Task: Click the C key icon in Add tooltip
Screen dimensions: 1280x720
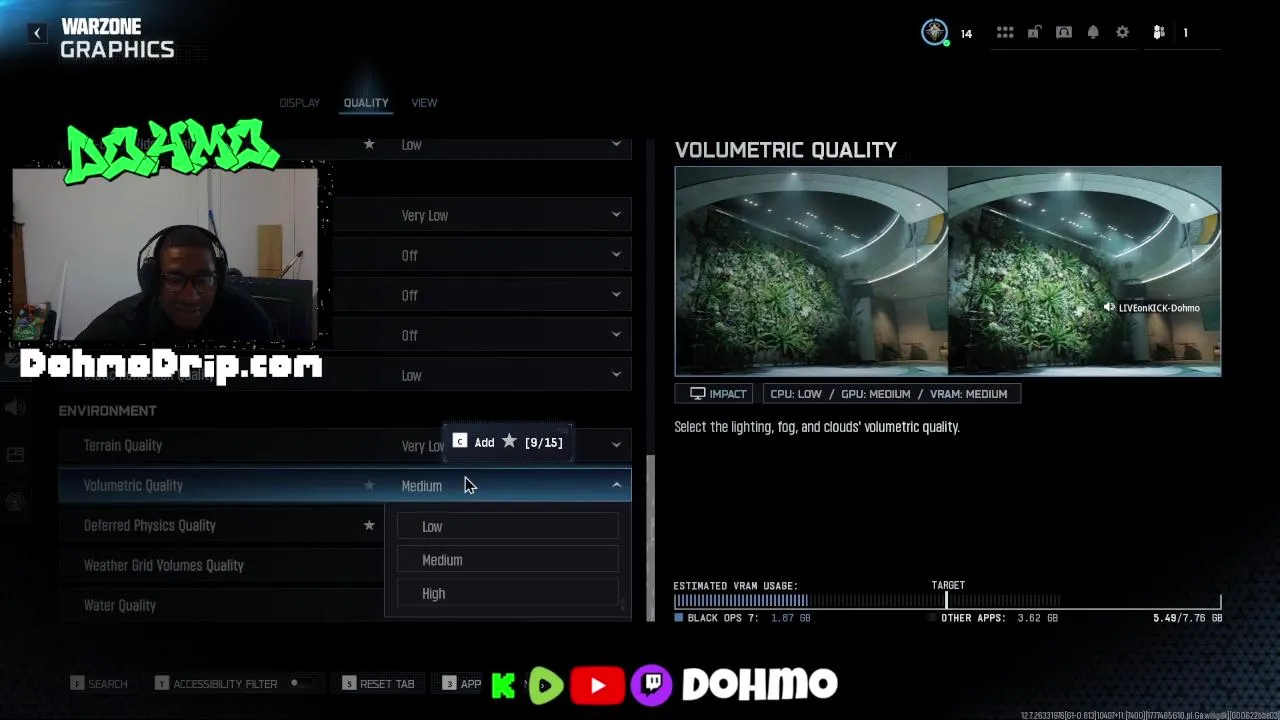Action: point(460,441)
